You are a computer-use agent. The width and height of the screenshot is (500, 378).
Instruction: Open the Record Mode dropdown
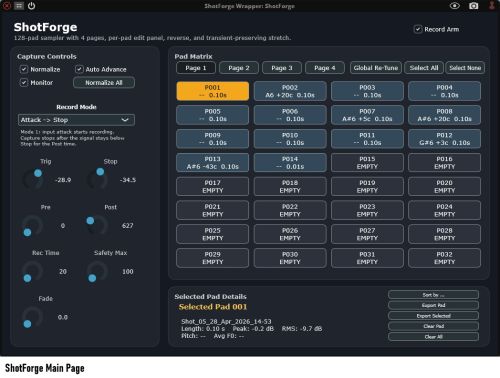(76, 120)
